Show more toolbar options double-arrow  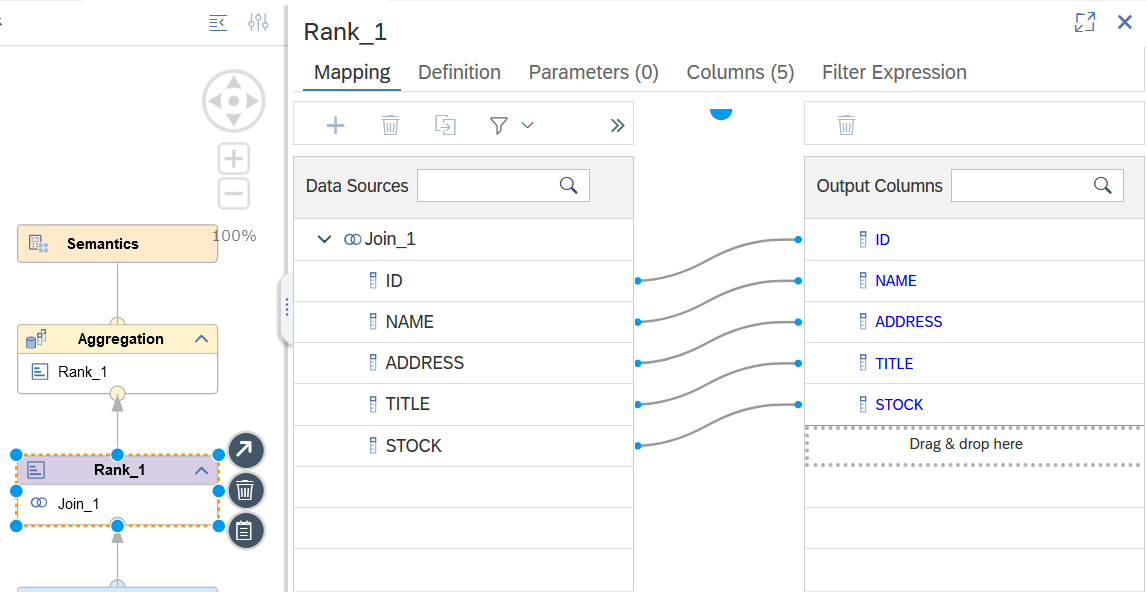click(617, 126)
